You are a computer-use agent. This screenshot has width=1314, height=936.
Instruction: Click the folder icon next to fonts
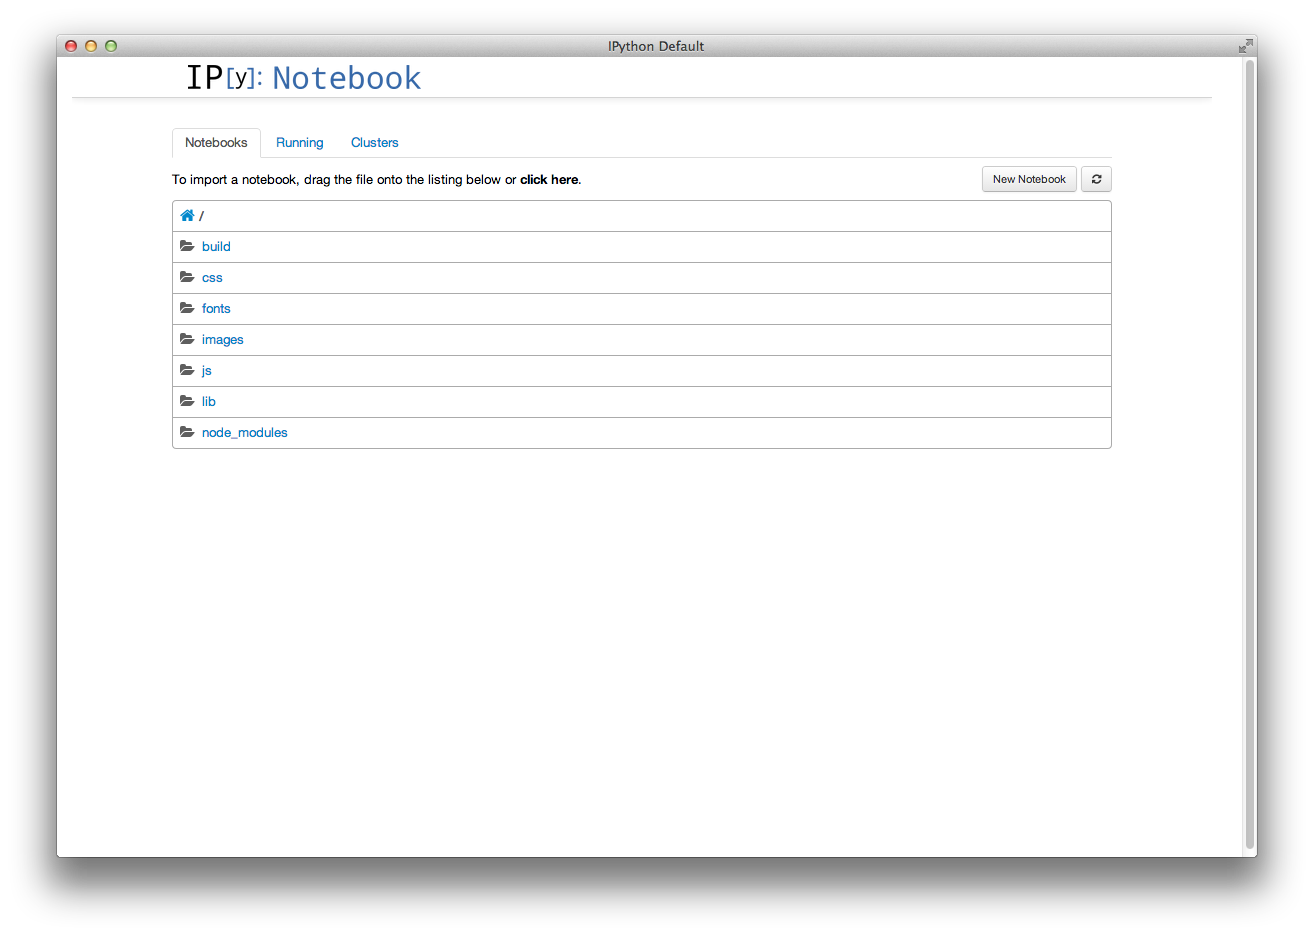pyautogui.click(x=187, y=308)
